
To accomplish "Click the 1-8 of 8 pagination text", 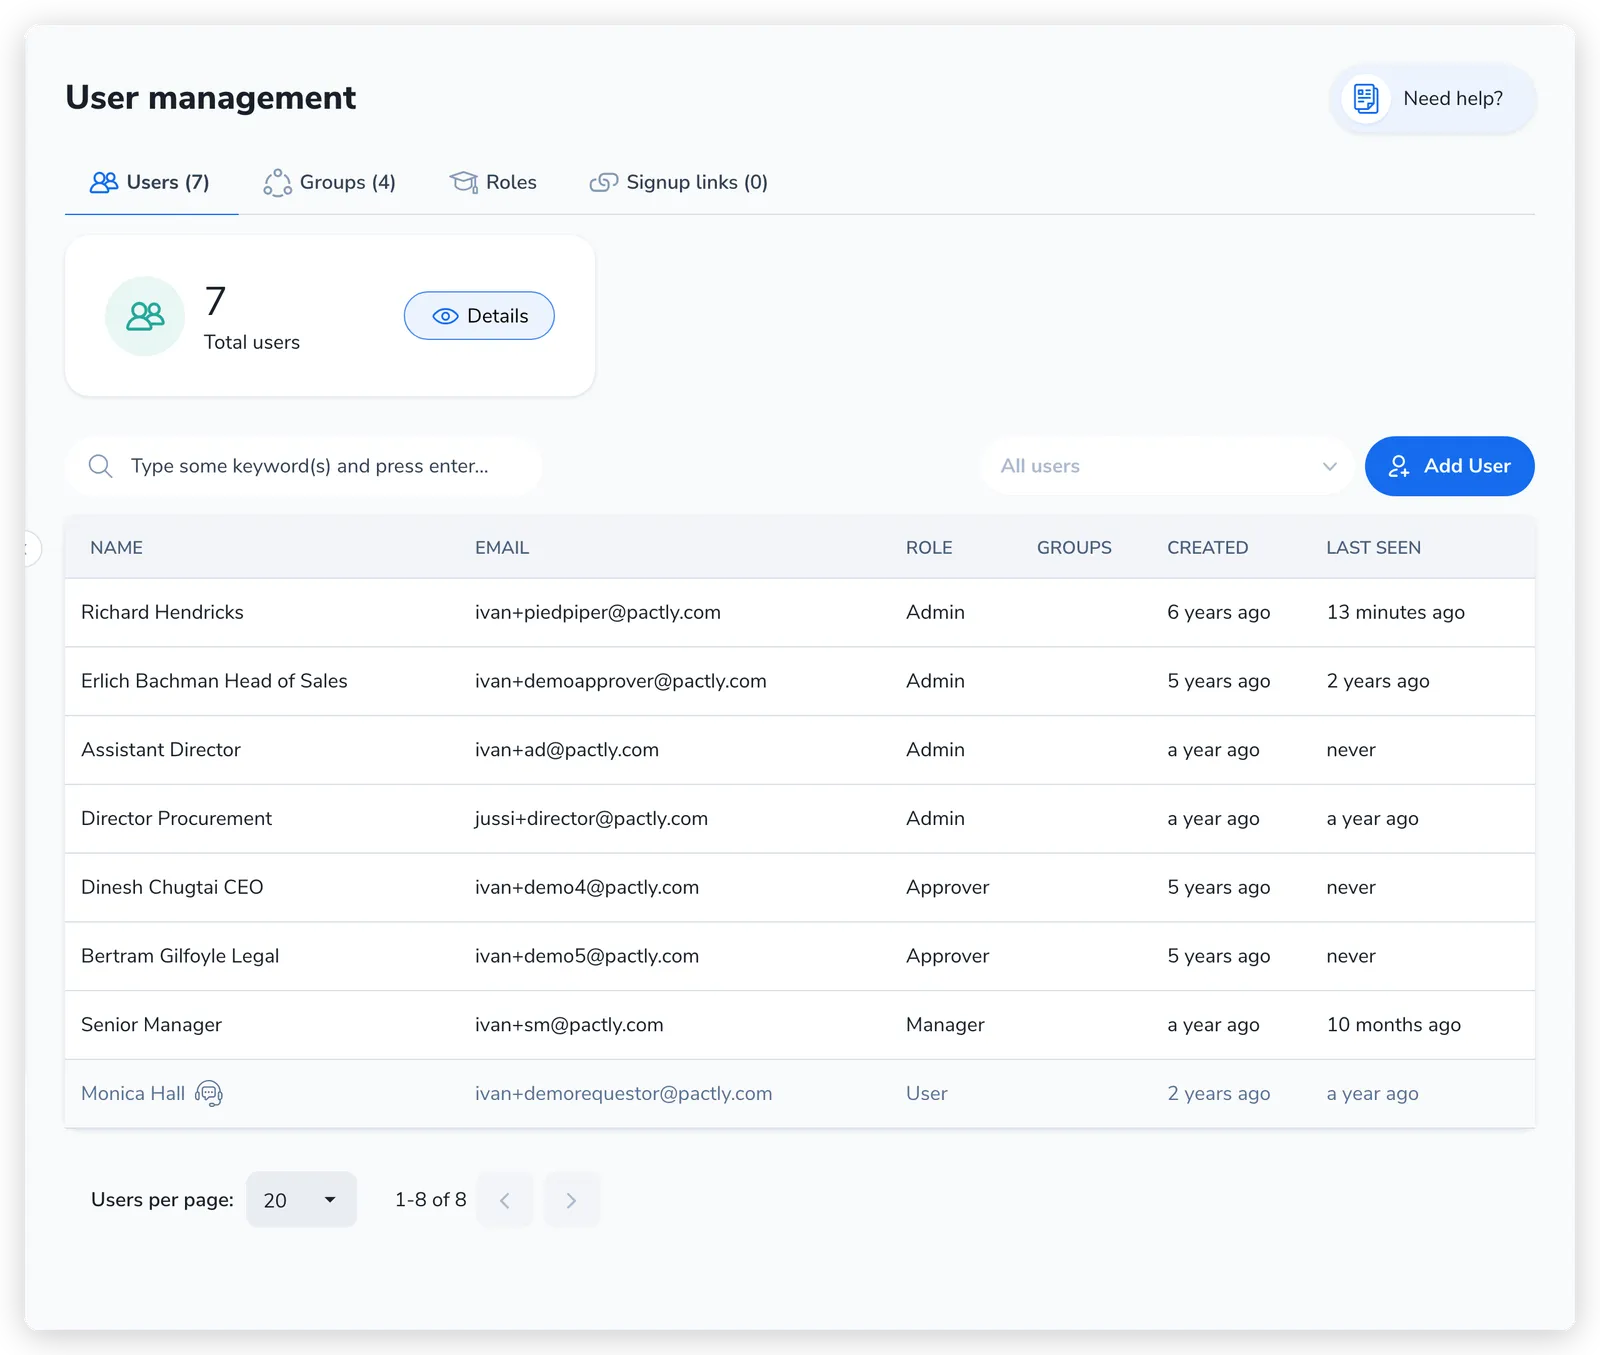I will (x=431, y=1199).
